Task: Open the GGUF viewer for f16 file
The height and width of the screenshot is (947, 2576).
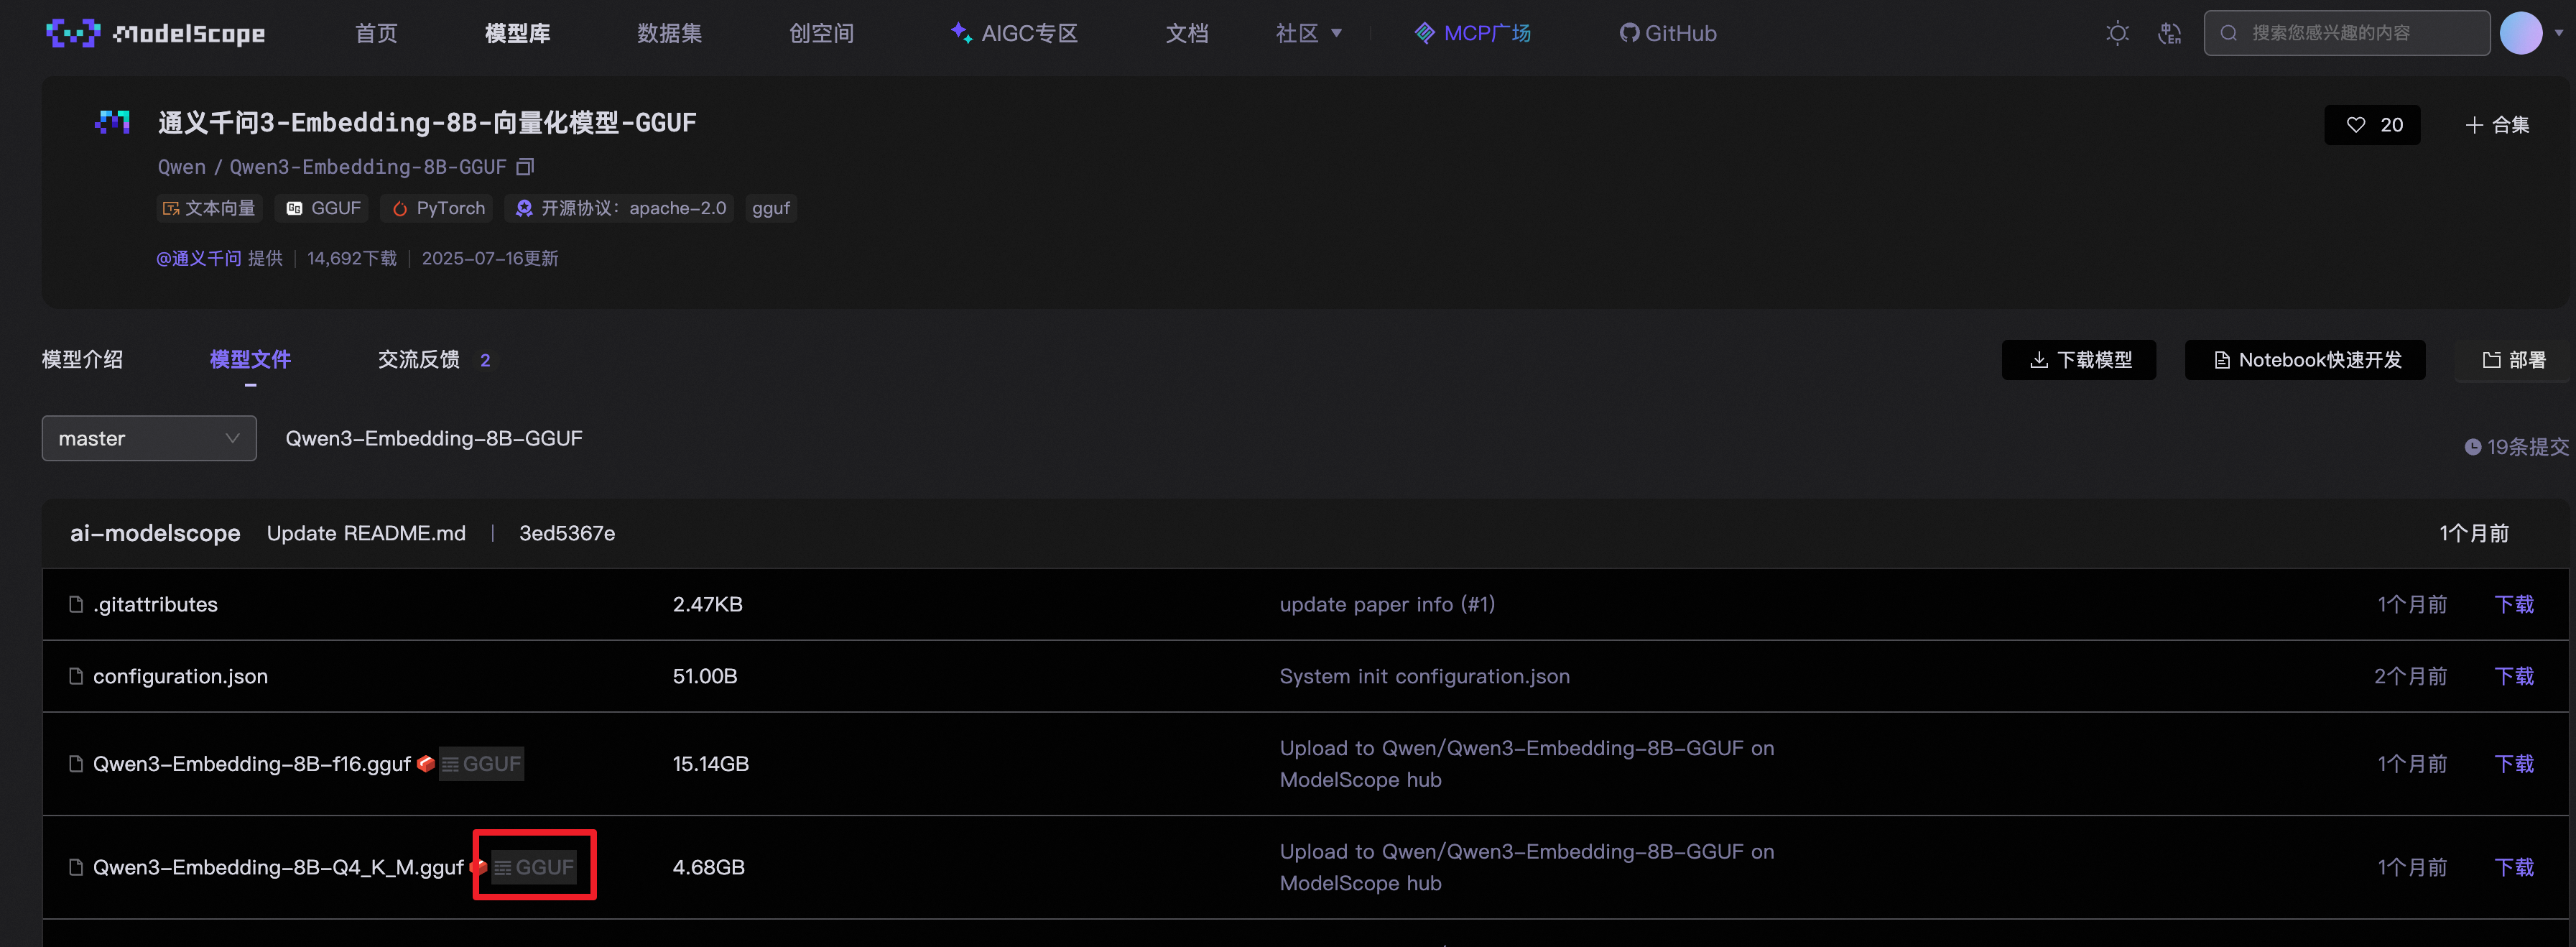Action: click(481, 764)
